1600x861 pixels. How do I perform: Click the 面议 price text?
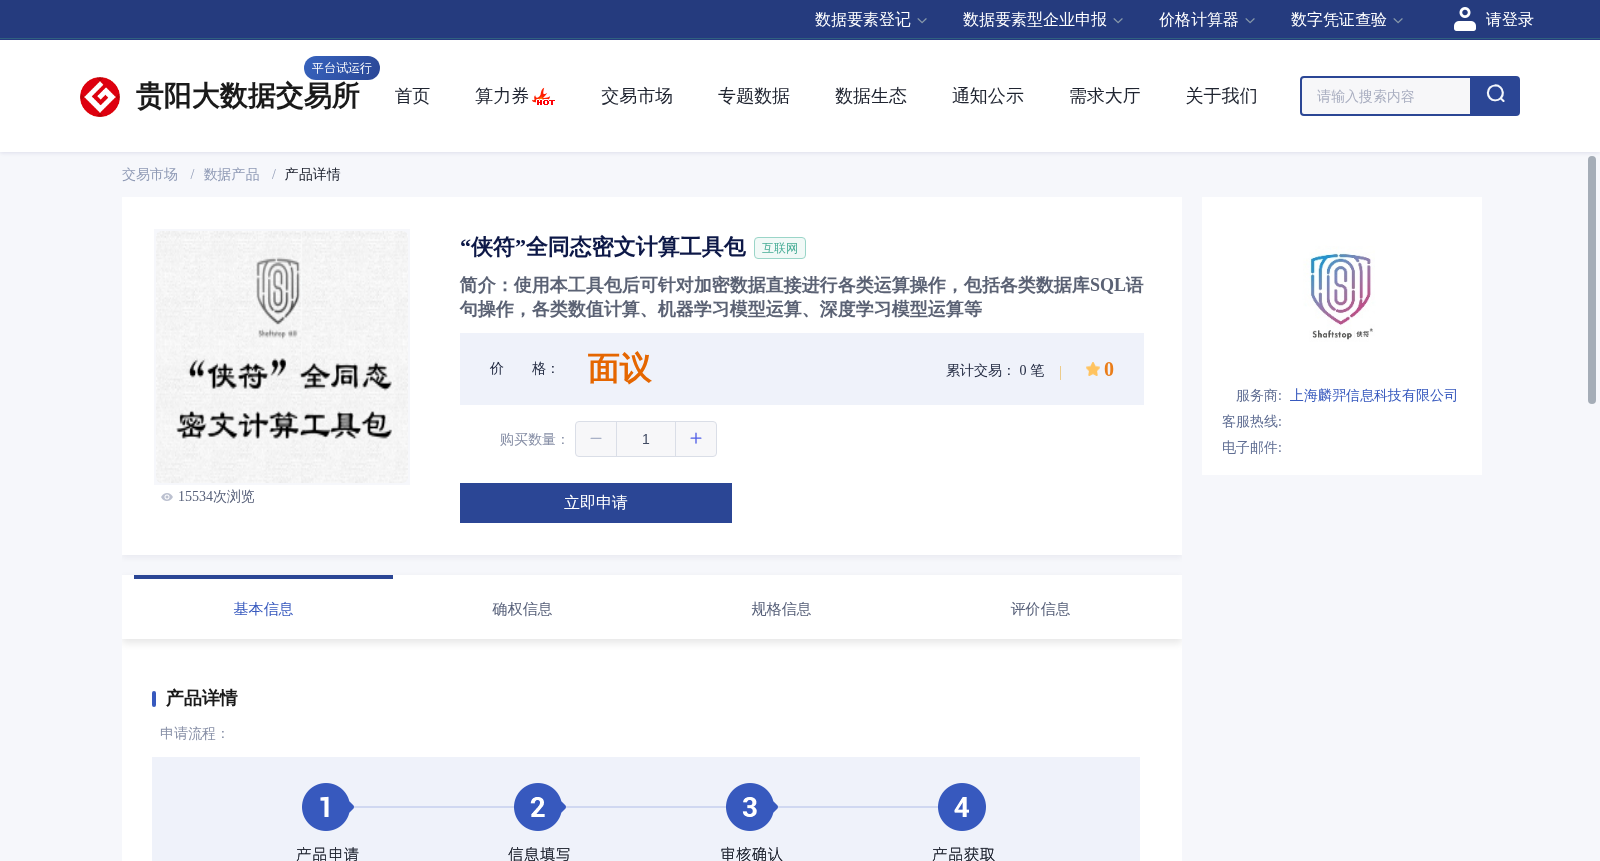point(619,369)
